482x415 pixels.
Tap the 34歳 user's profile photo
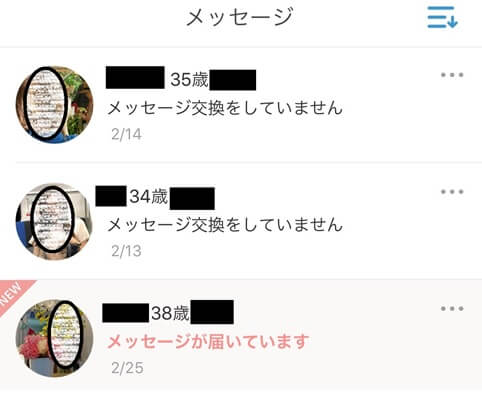[55, 221]
